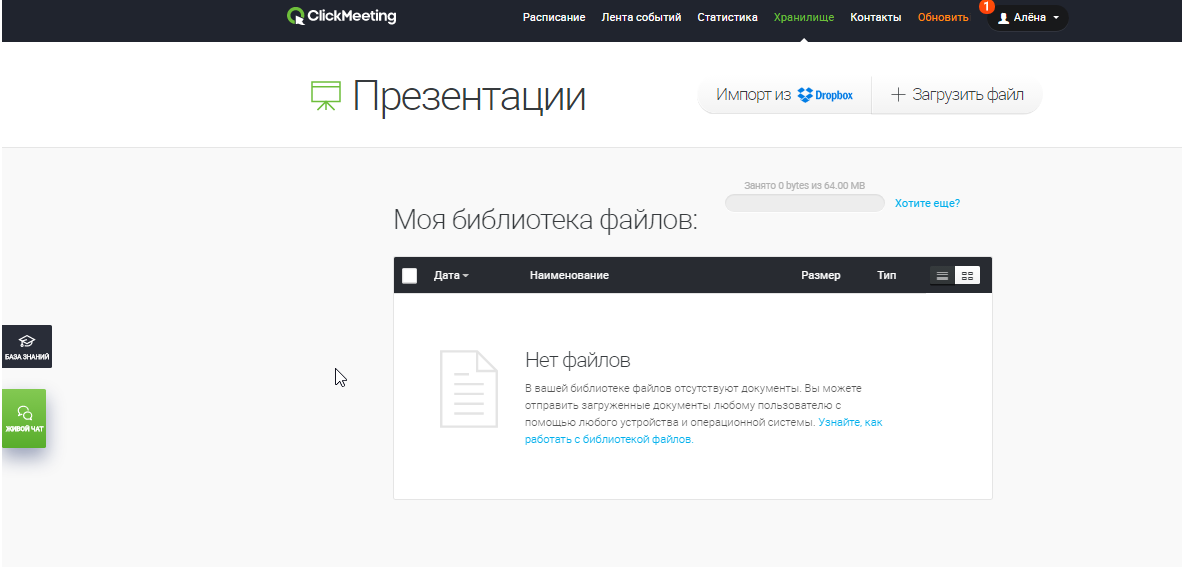Viewport: 1182px width, 567px height.
Task: Click the Загрузить файл button
Action: tap(957, 95)
